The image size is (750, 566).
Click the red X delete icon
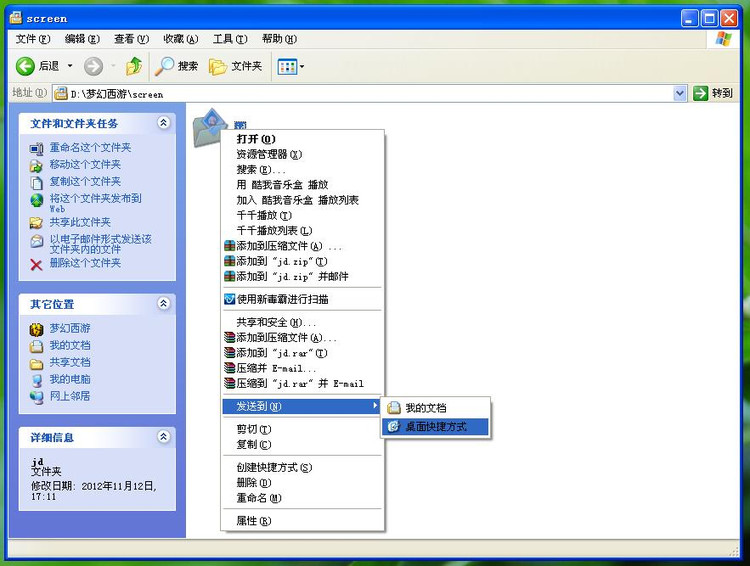pyautogui.click(x=36, y=264)
